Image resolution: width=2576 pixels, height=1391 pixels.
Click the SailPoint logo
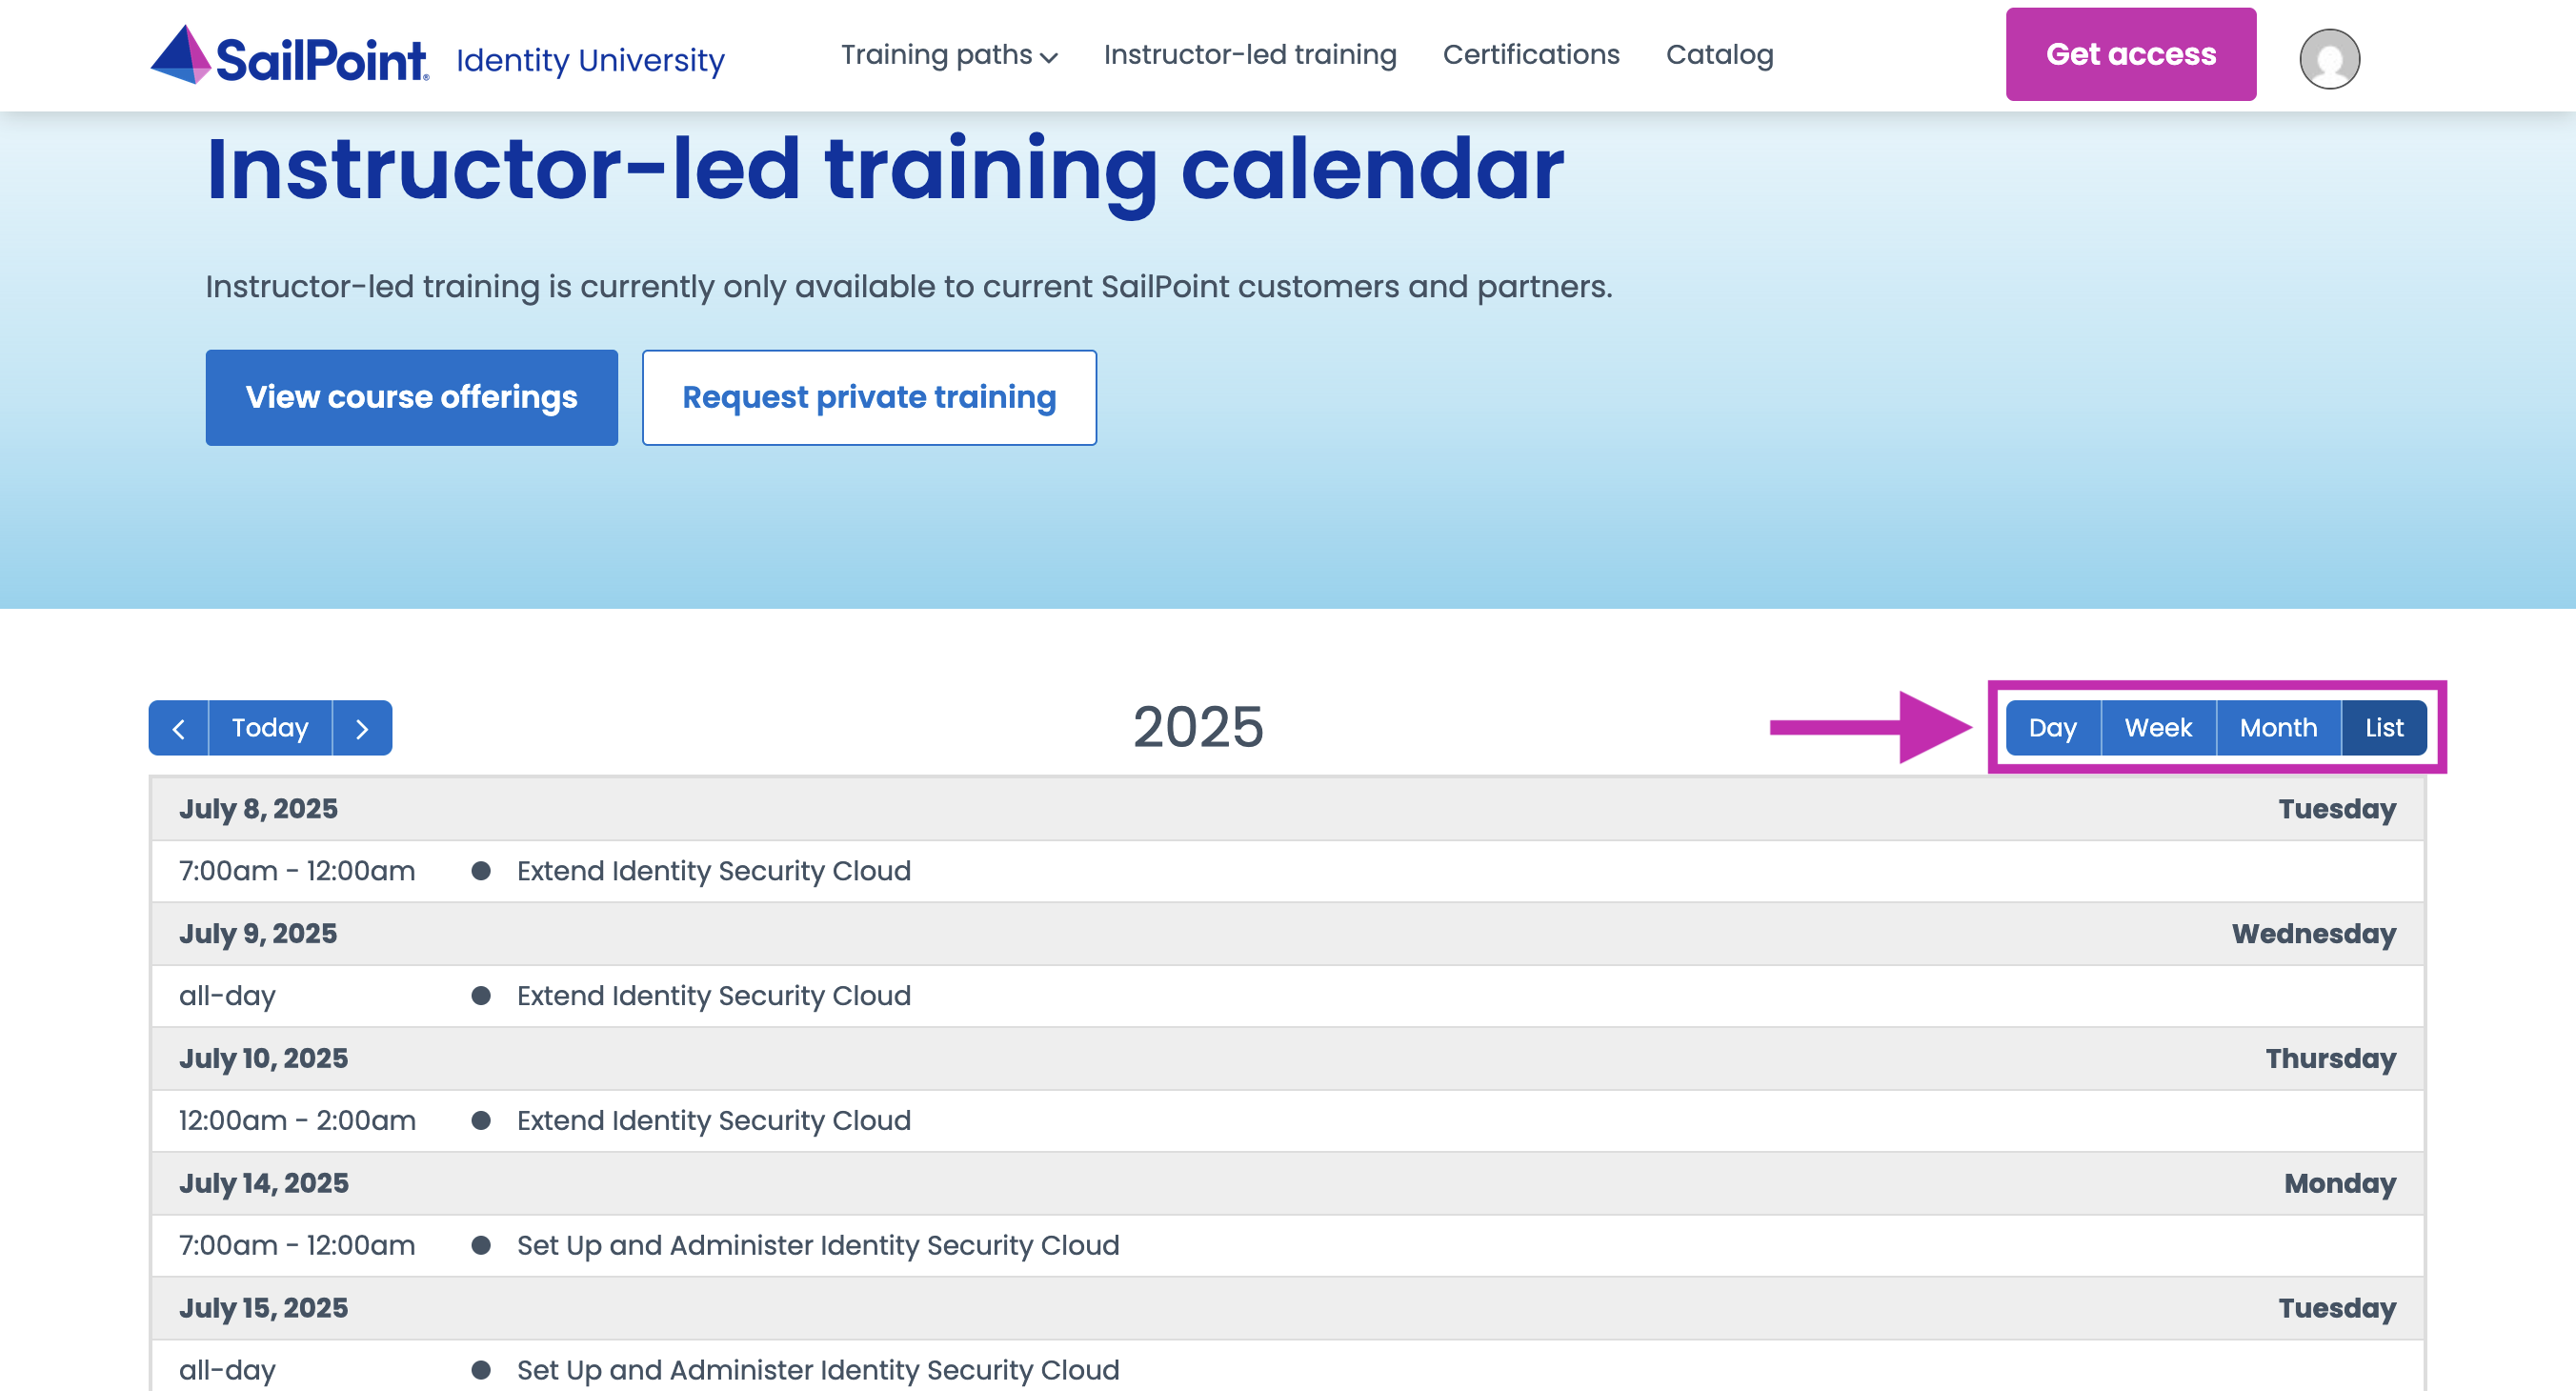coord(290,56)
